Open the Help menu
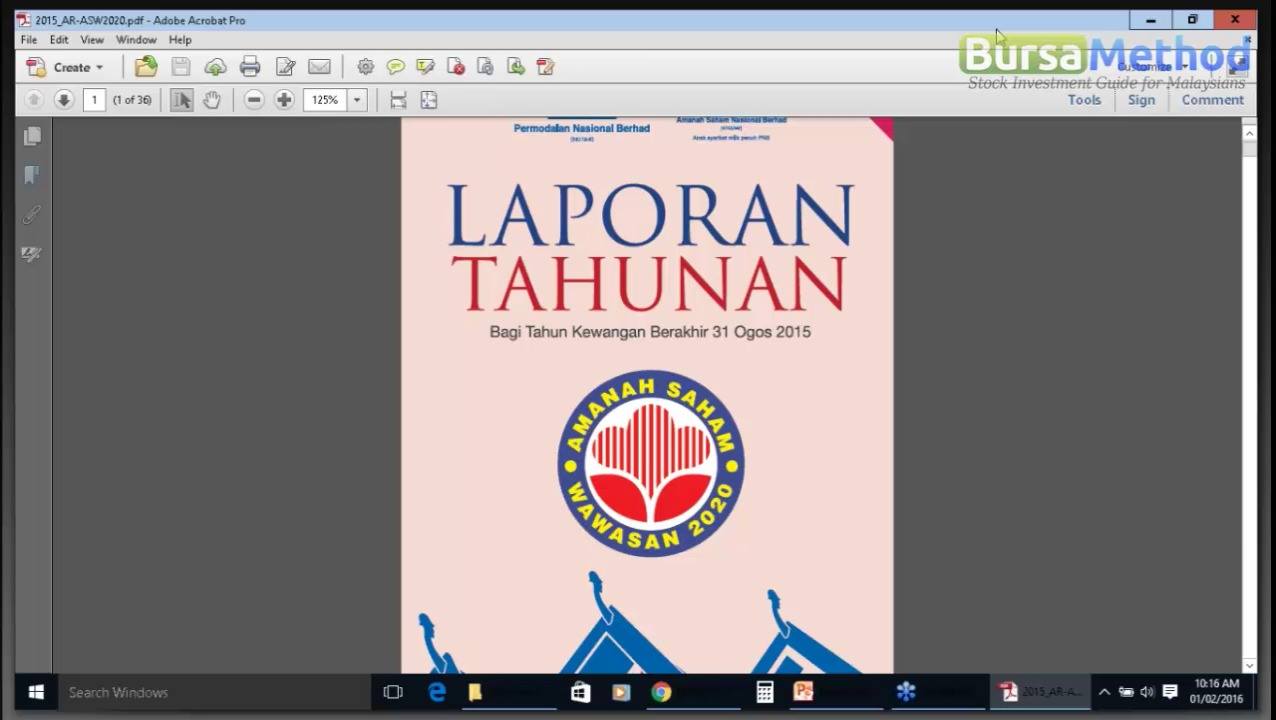This screenshot has width=1276, height=720. click(180, 40)
